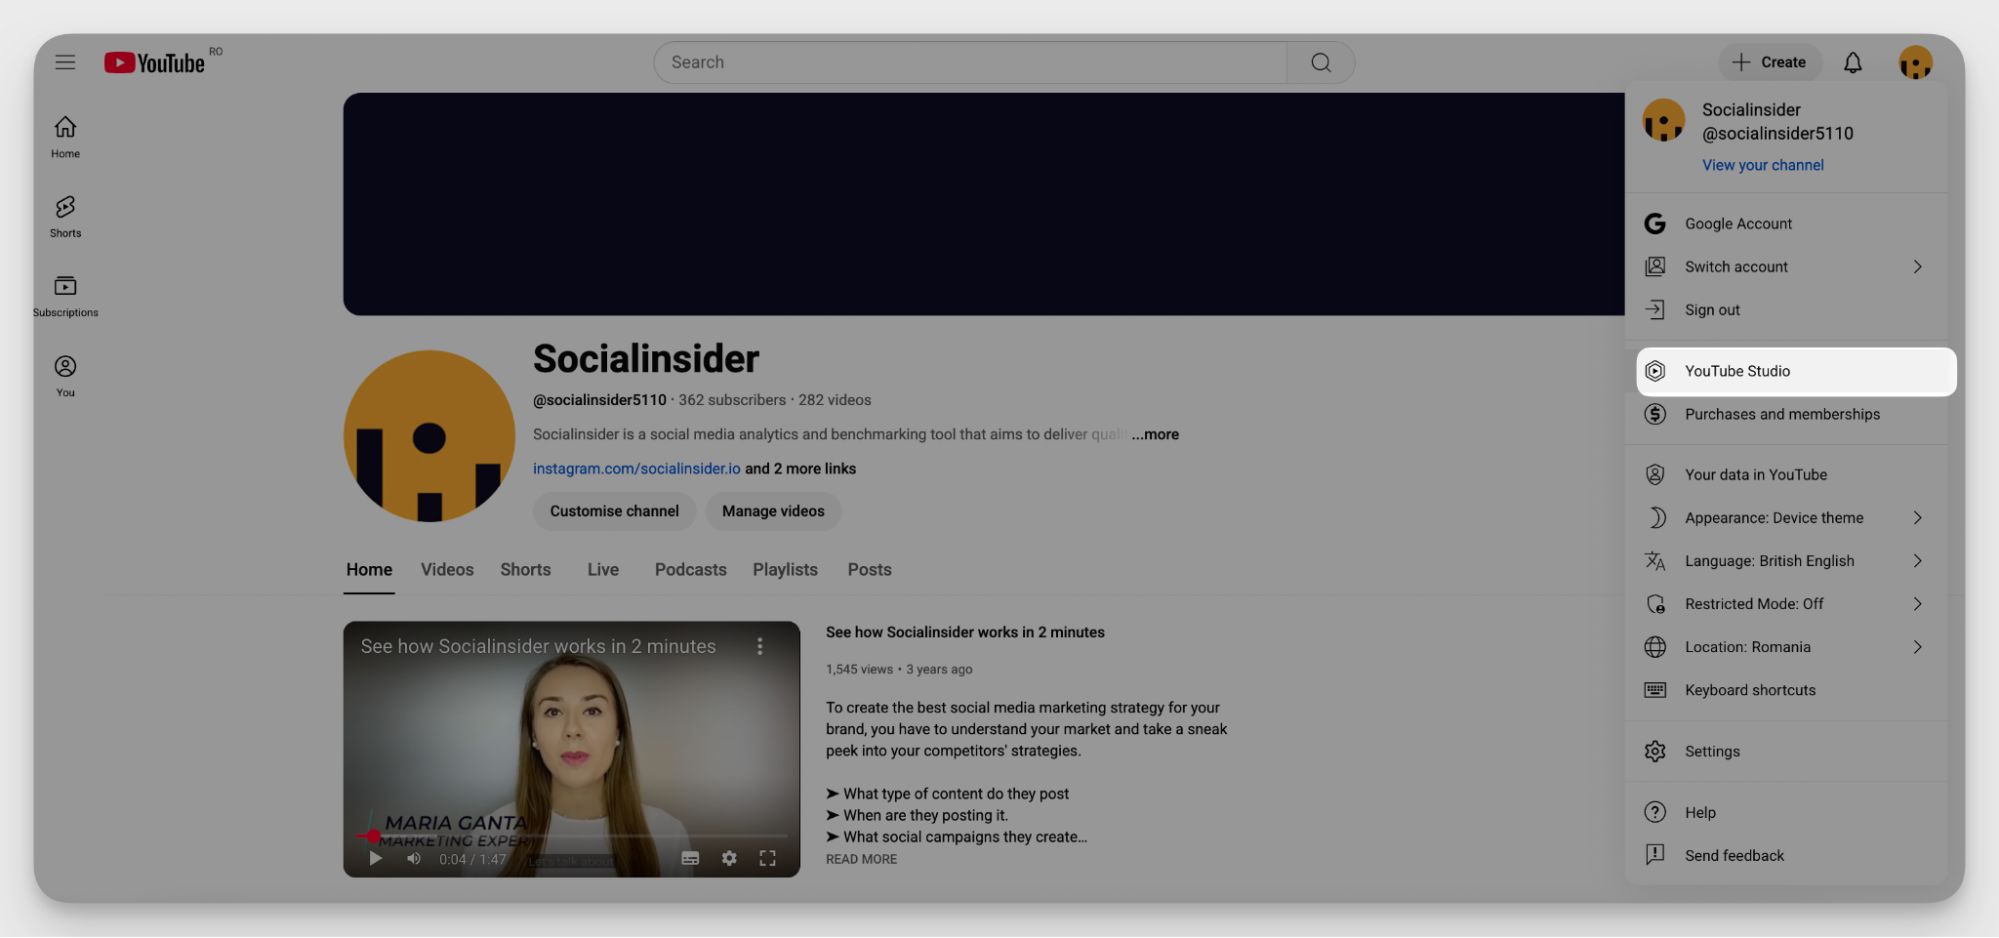Click the Your data in YouTube icon
This screenshot has width=1999, height=938.
pyautogui.click(x=1655, y=475)
